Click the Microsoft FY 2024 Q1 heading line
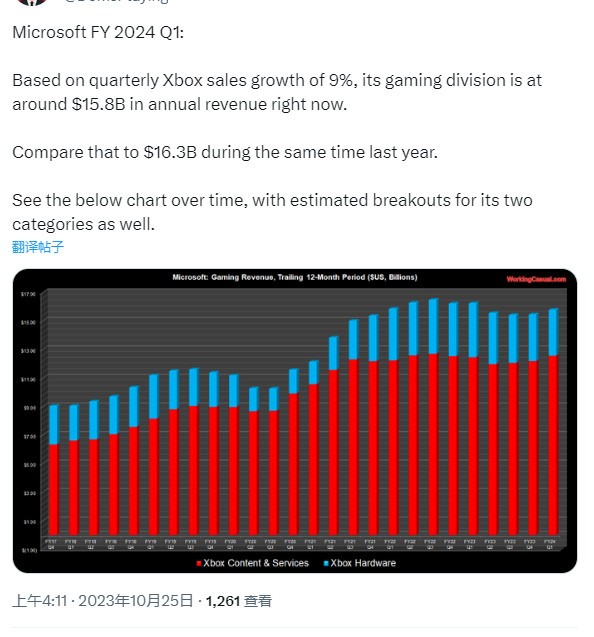The image size is (594, 637). [98, 32]
